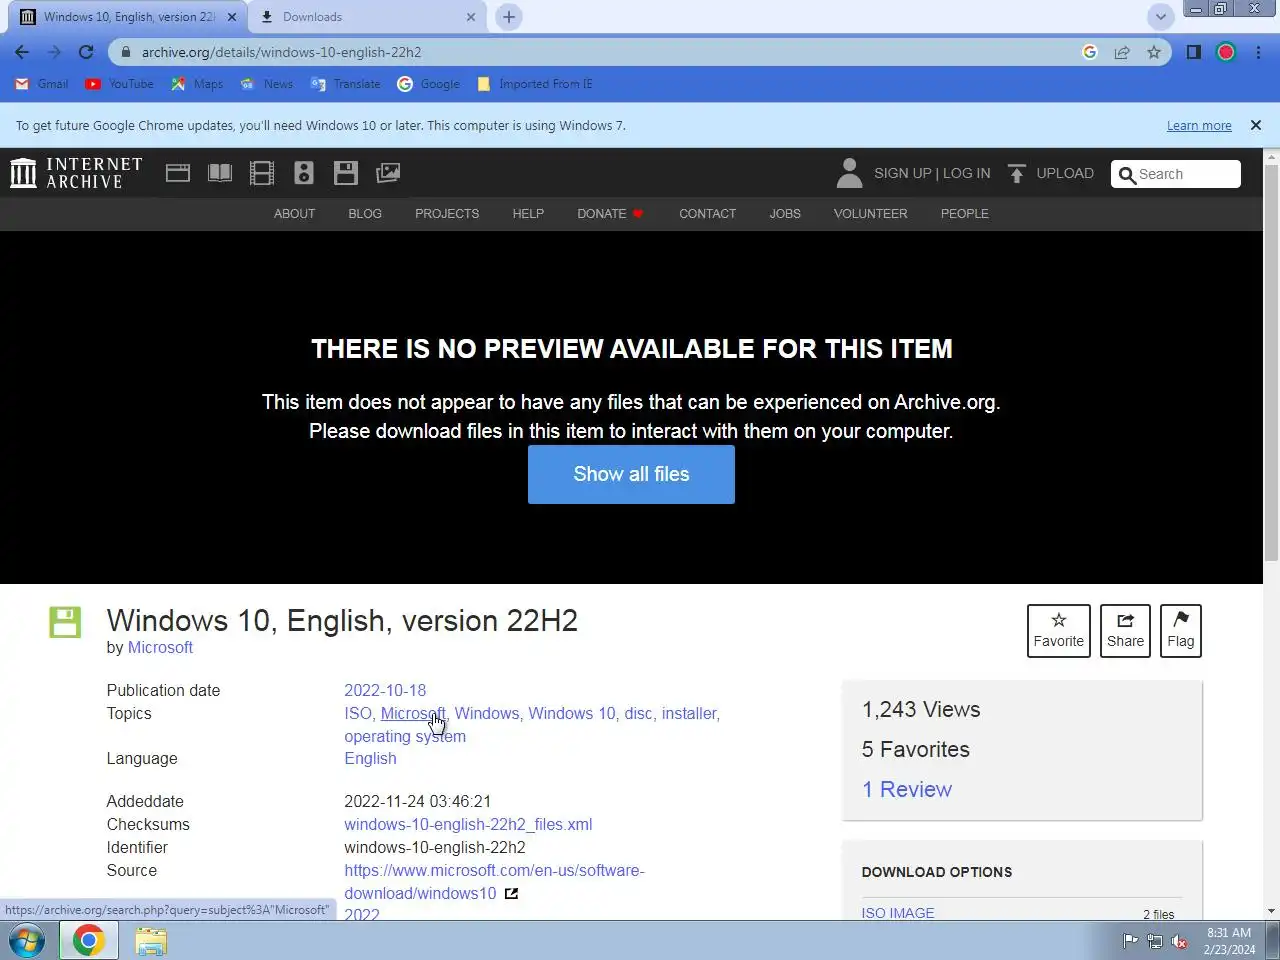The height and width of the screenshot is (960, 1280).
Task: Open the Texts (book) media icon
Action: tap(220, 173)
